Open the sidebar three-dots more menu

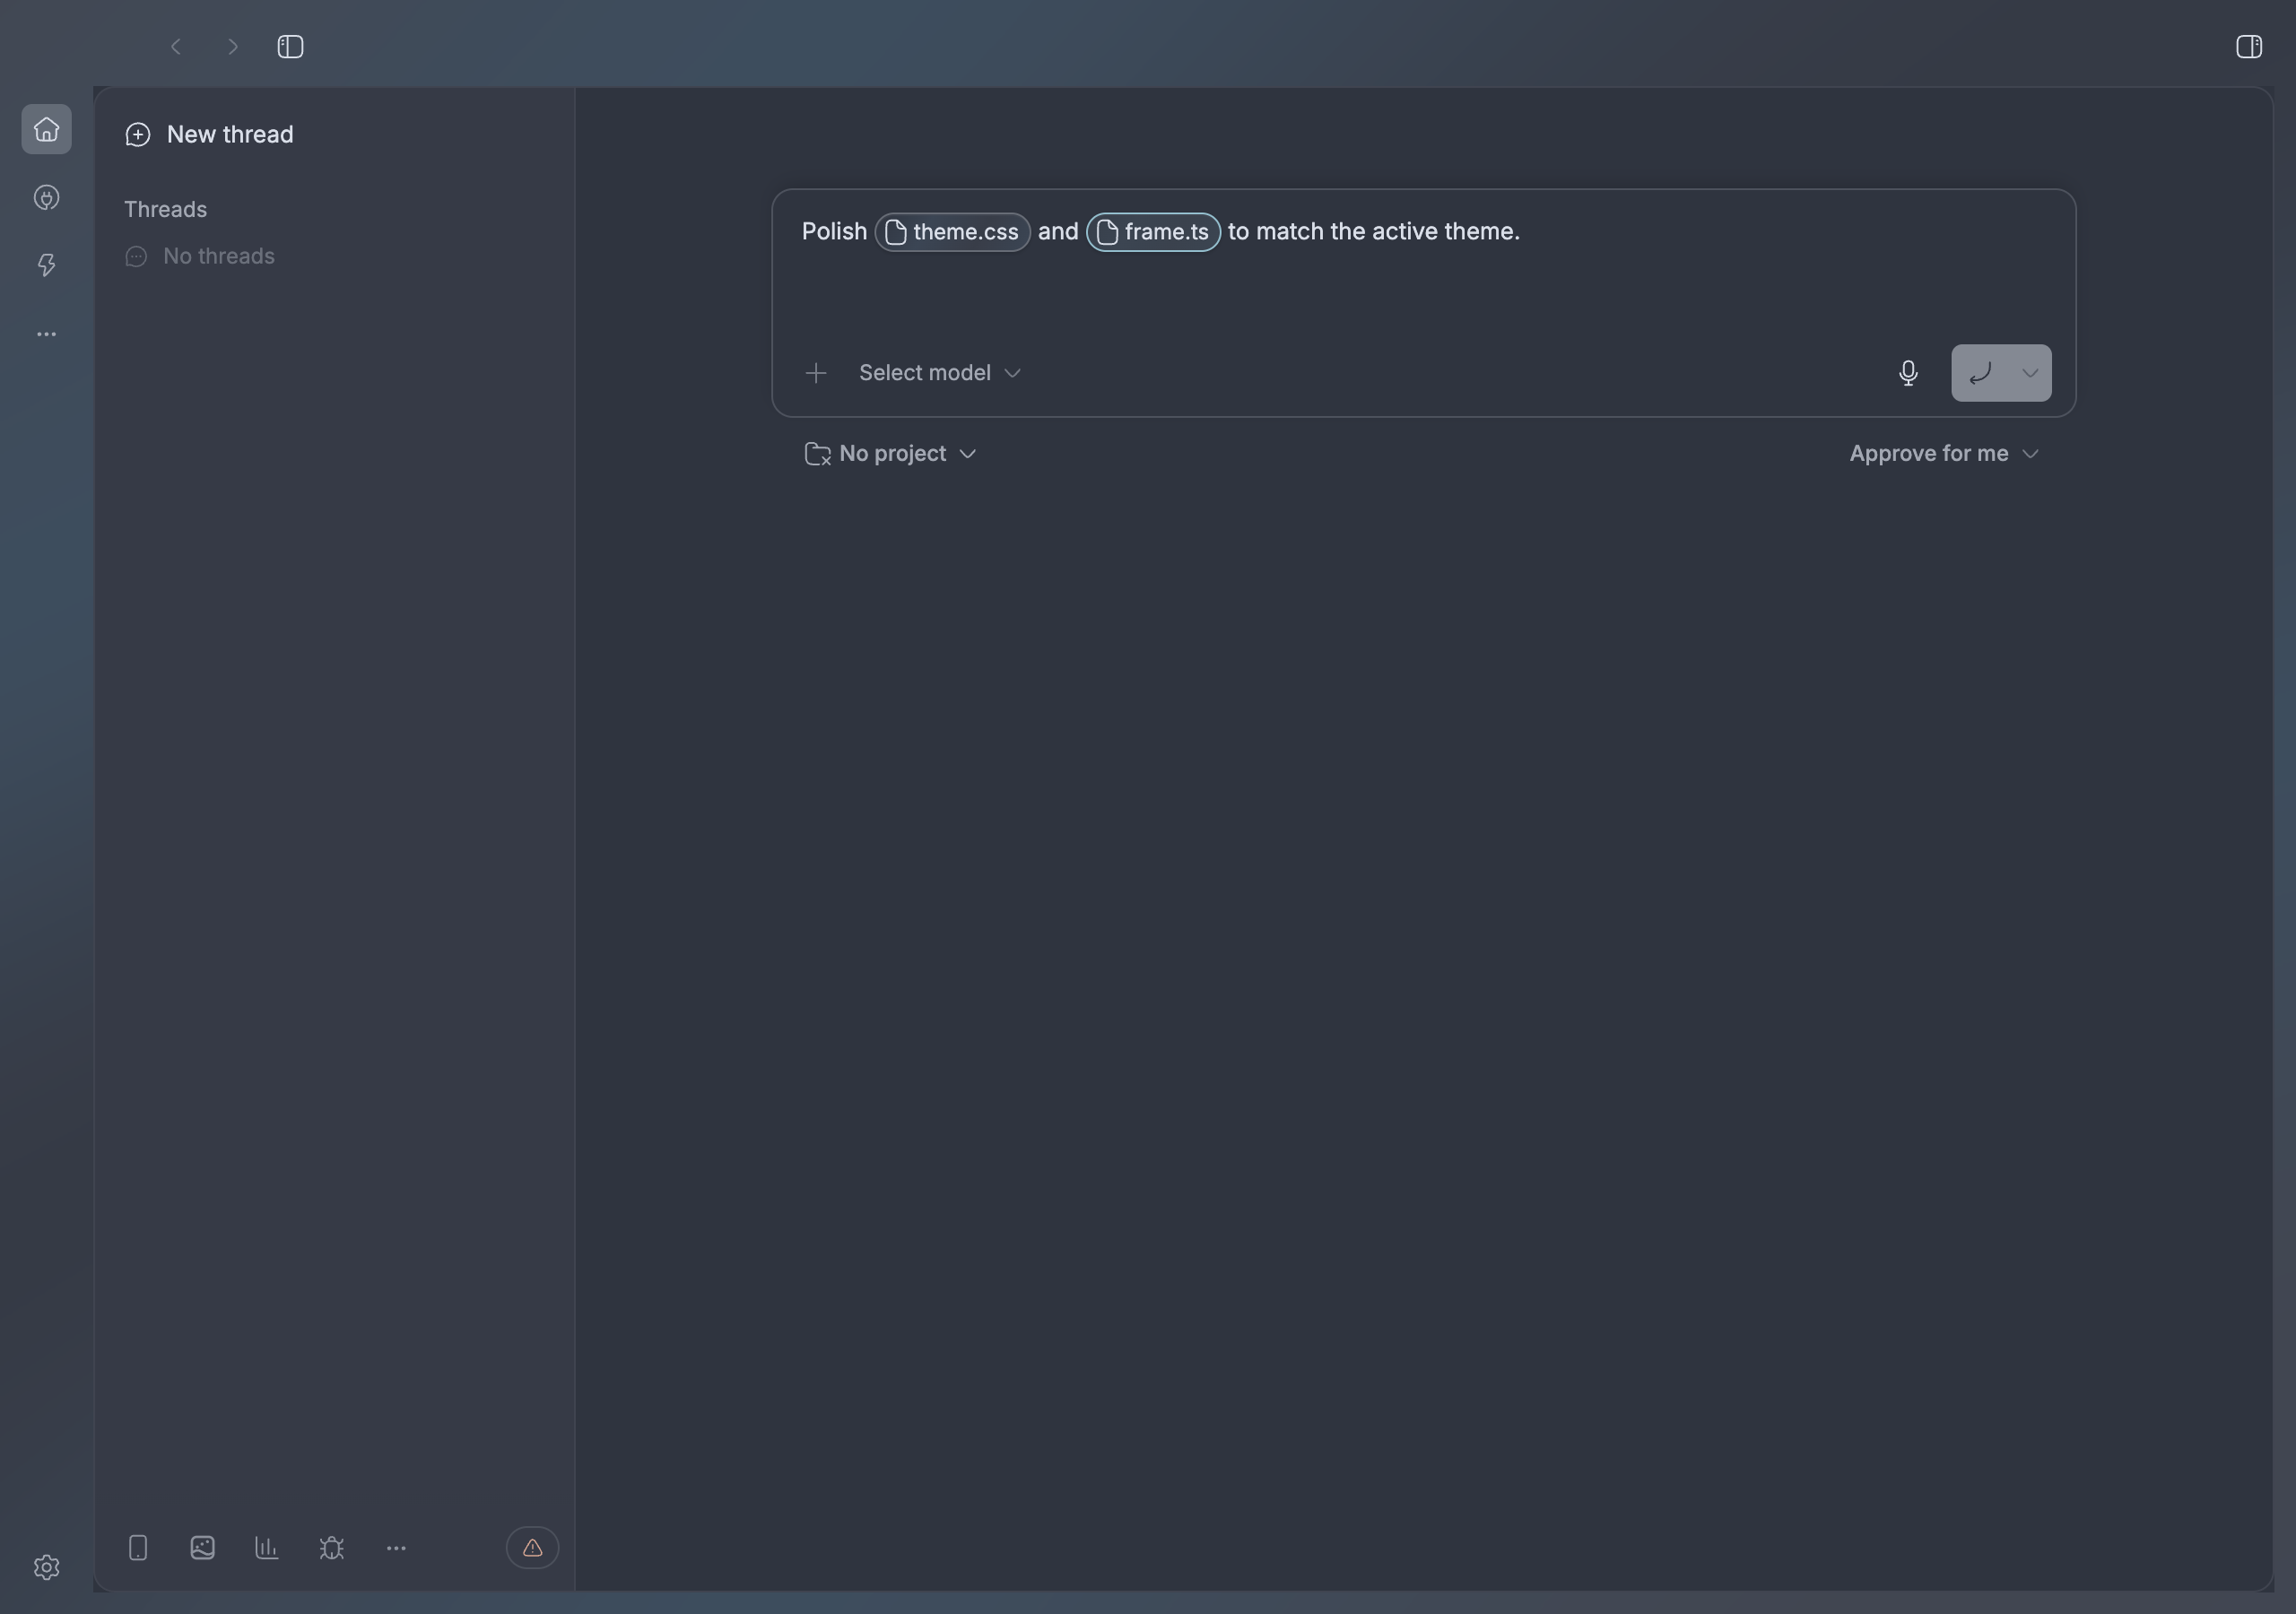pyautogui.click(x=46, y=334)
